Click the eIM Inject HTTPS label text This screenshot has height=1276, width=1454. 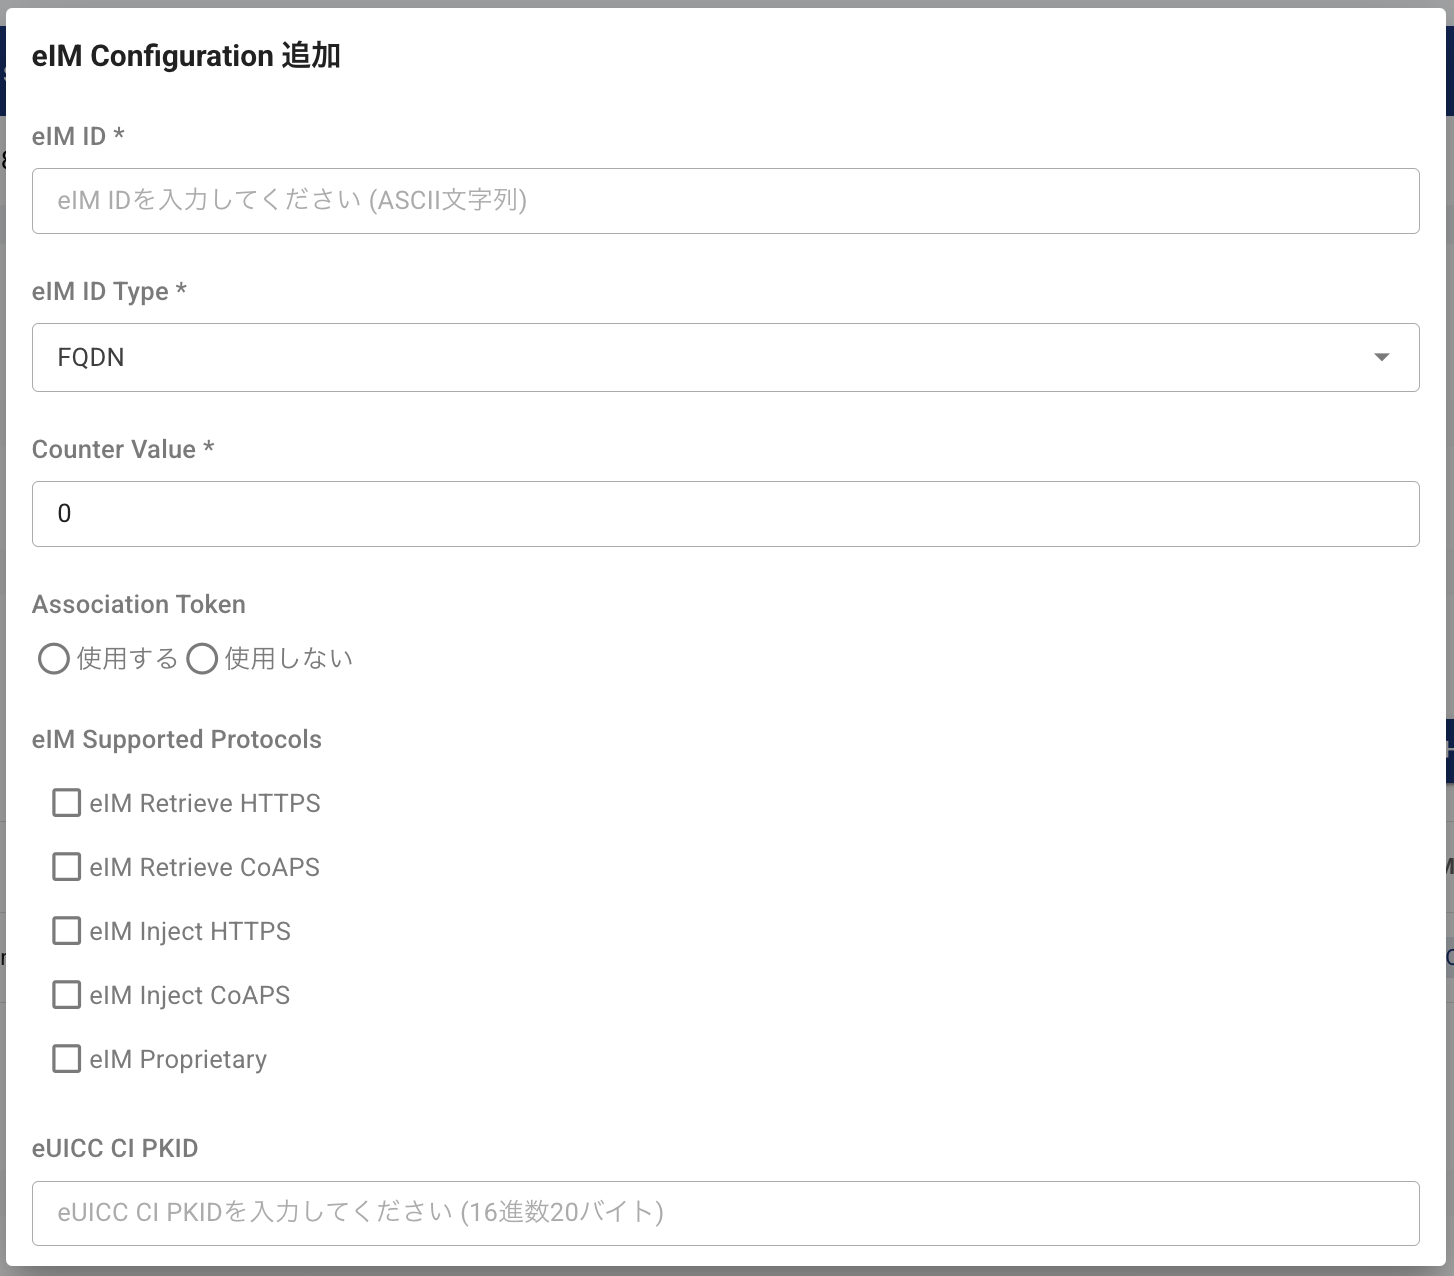[190, 932]
